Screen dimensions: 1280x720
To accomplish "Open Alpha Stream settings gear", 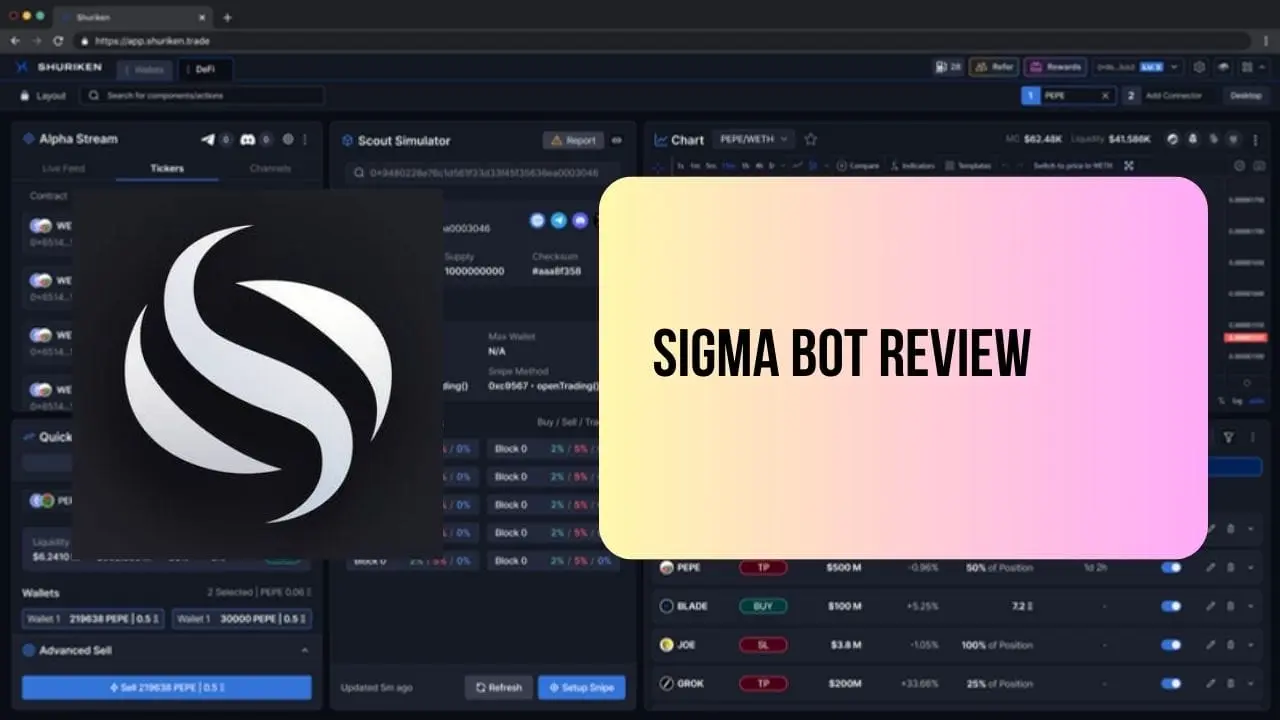I will [288, 139].
